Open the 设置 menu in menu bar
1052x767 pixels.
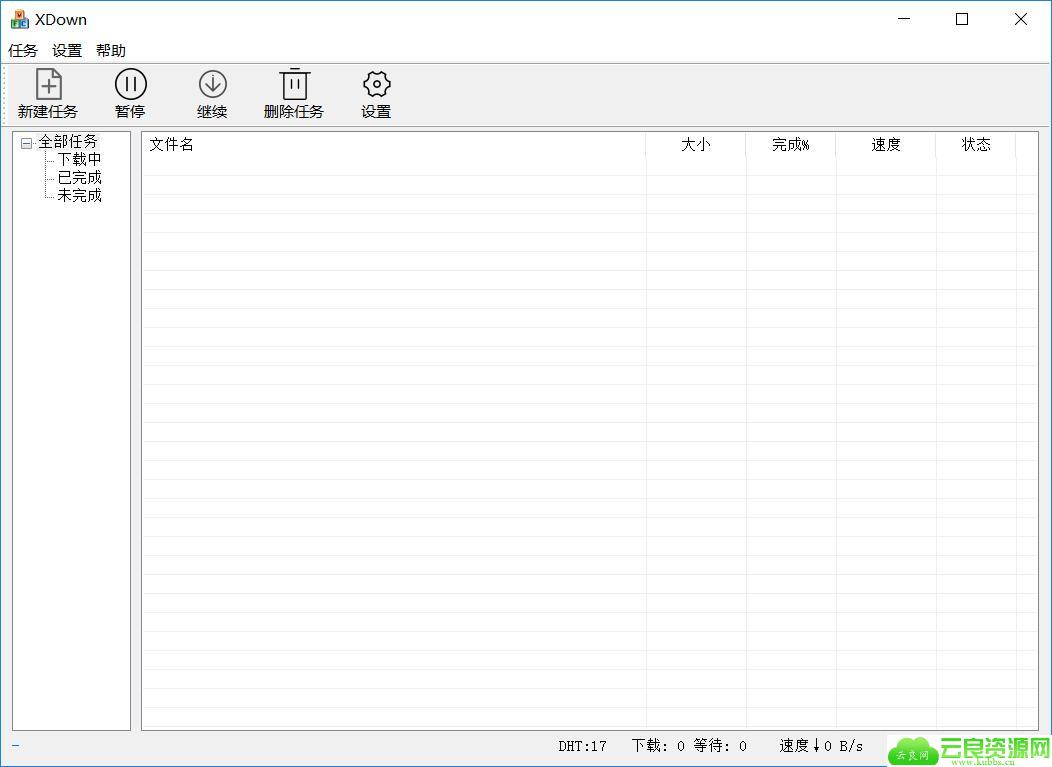(x=67, y=51)
